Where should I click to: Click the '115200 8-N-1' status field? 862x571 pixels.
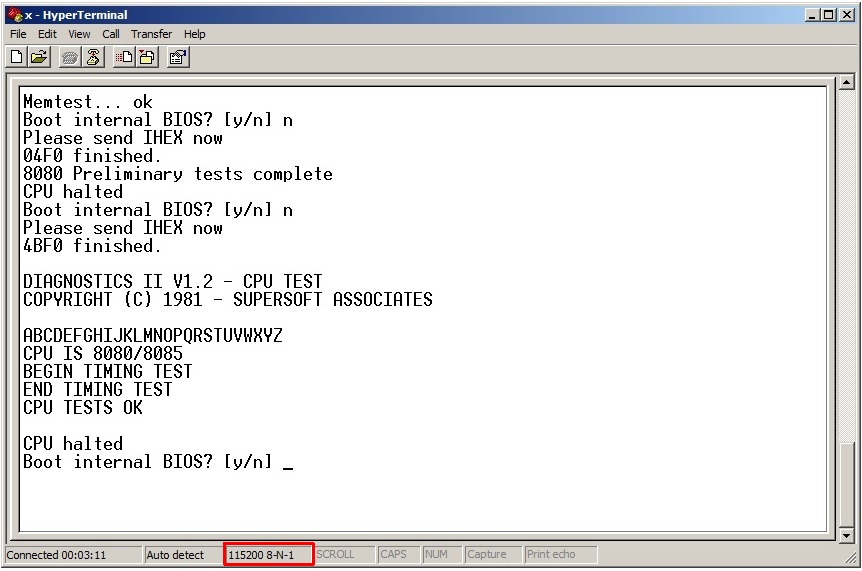[x=269, y=555]
